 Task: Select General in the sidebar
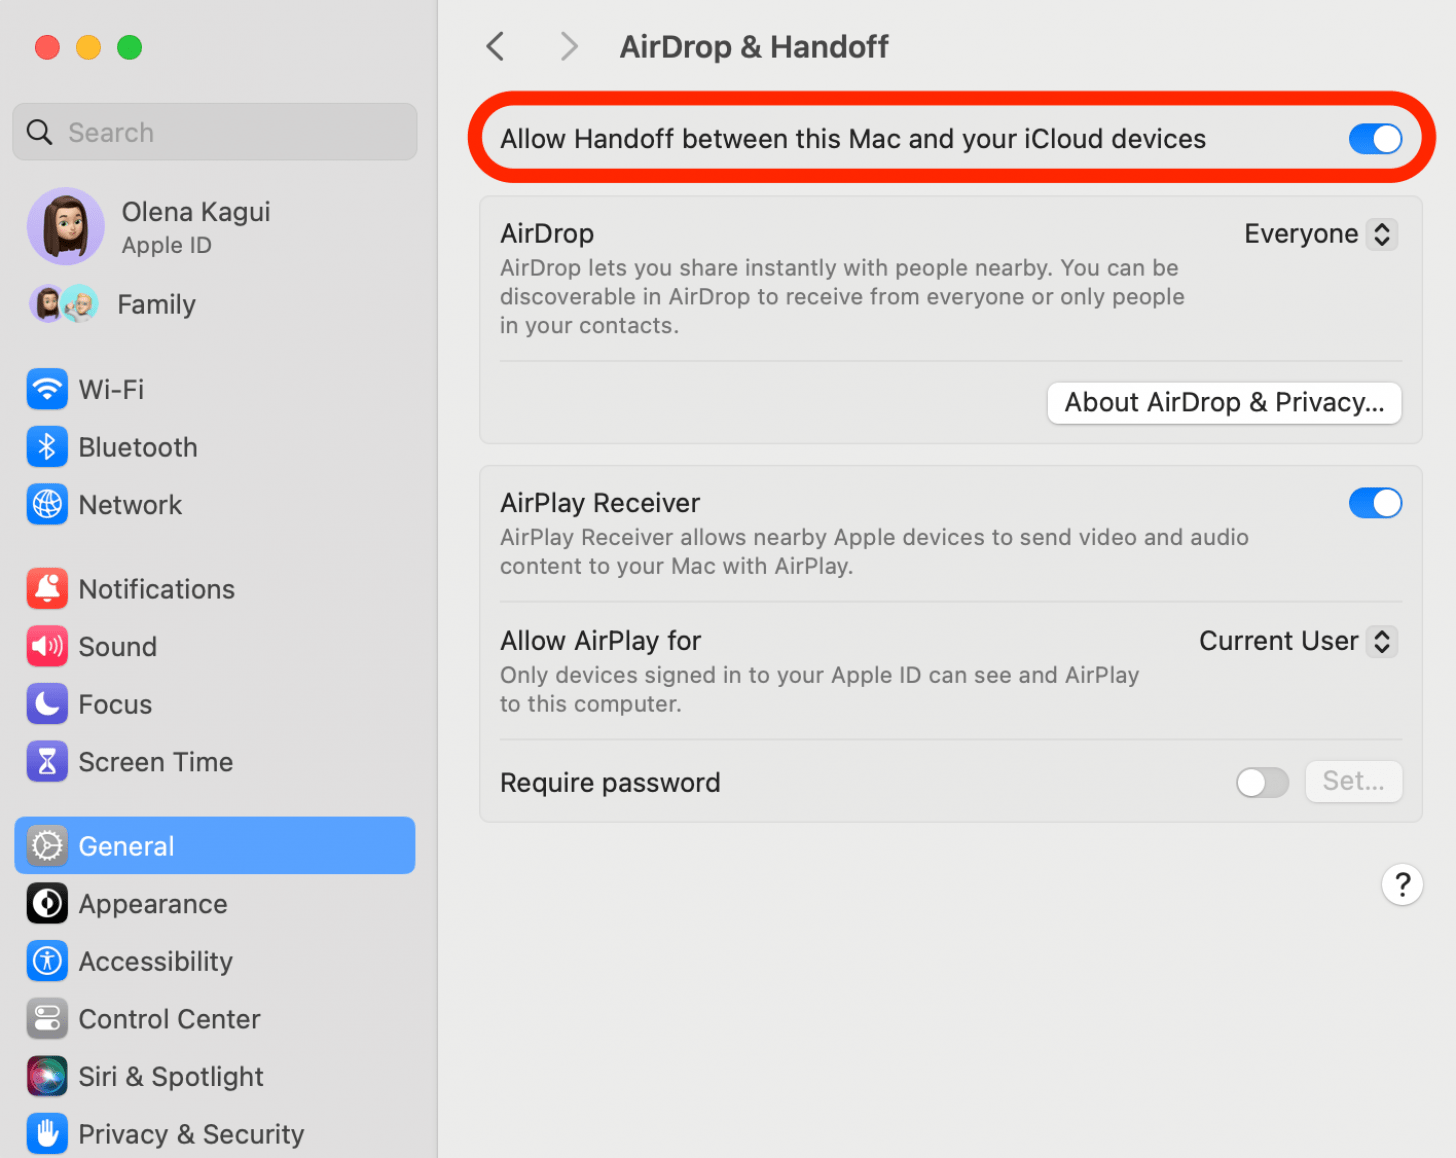coord(125,845)
